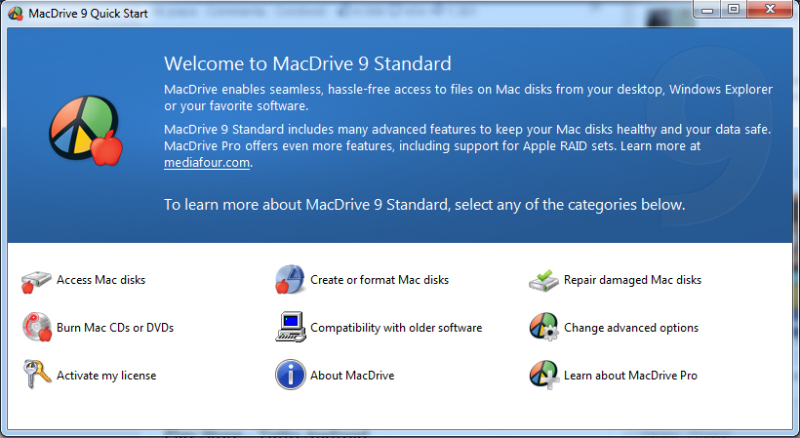Open the "Access Mac disks" text link
The width and height of the screenshot is (800, 438).
(101, 280)
